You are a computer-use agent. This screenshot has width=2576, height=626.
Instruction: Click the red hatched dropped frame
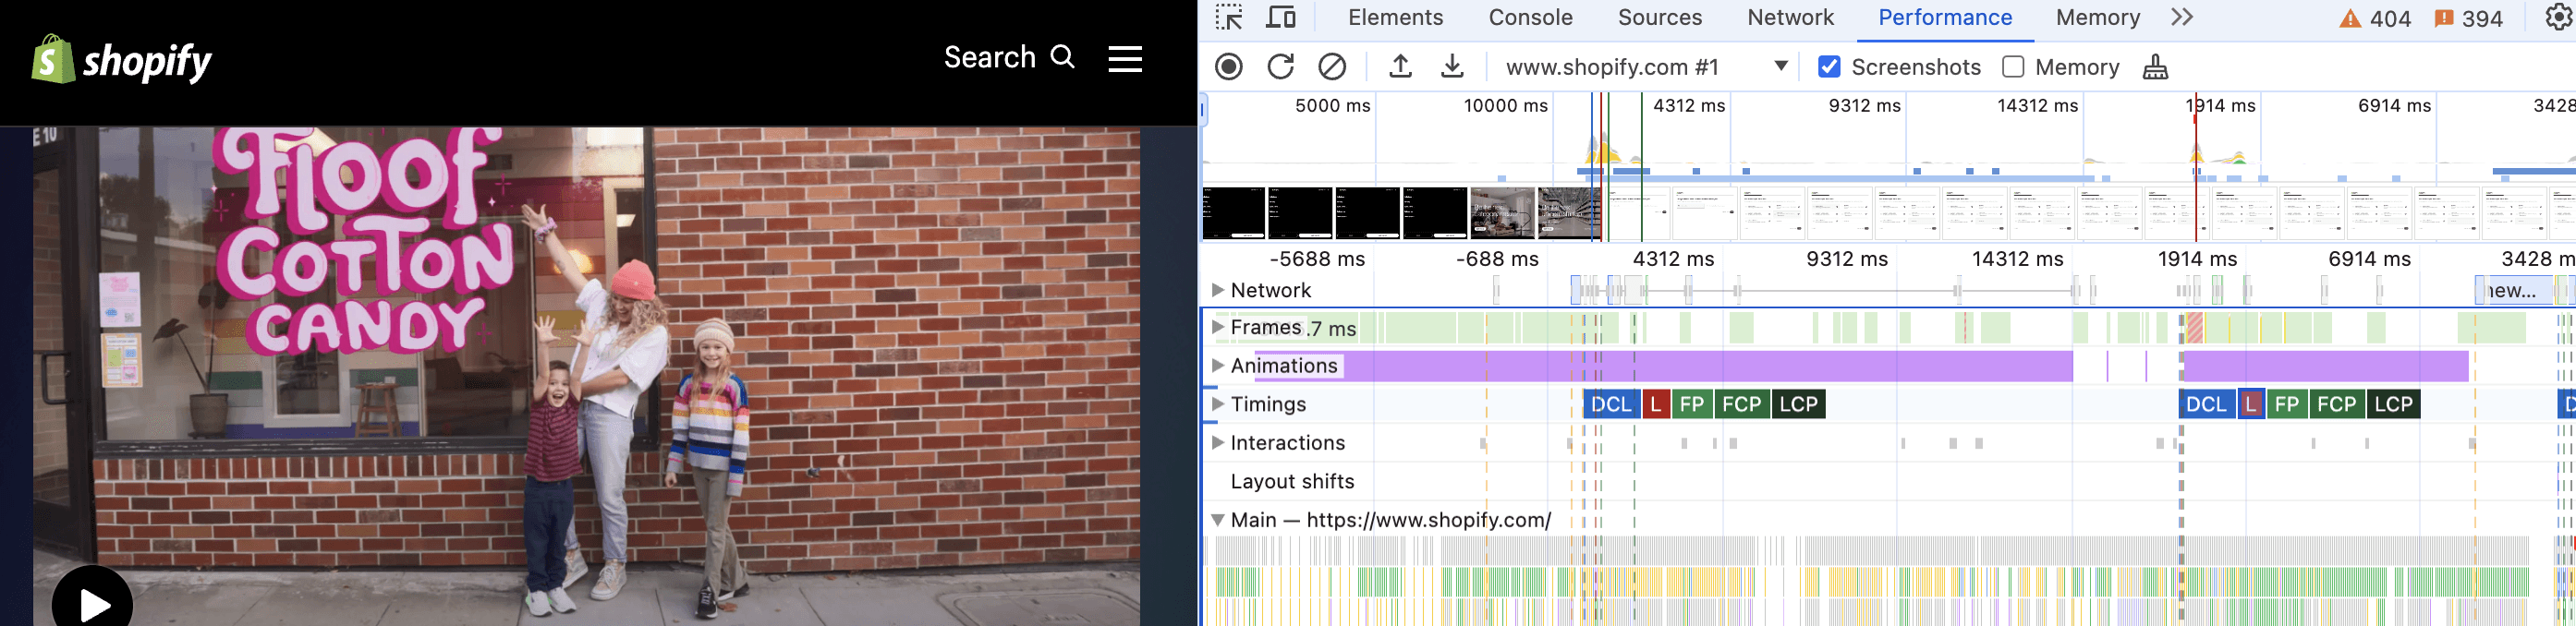2195,327
